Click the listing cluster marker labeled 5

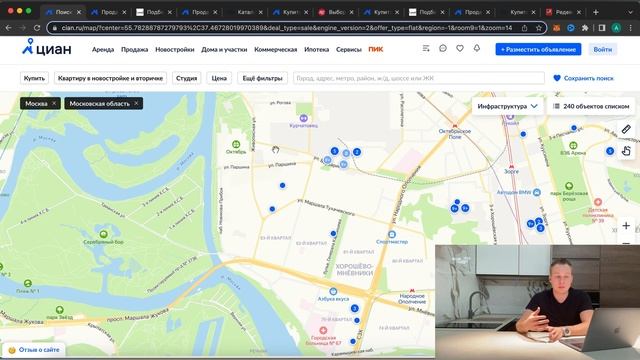click(334, 151)
